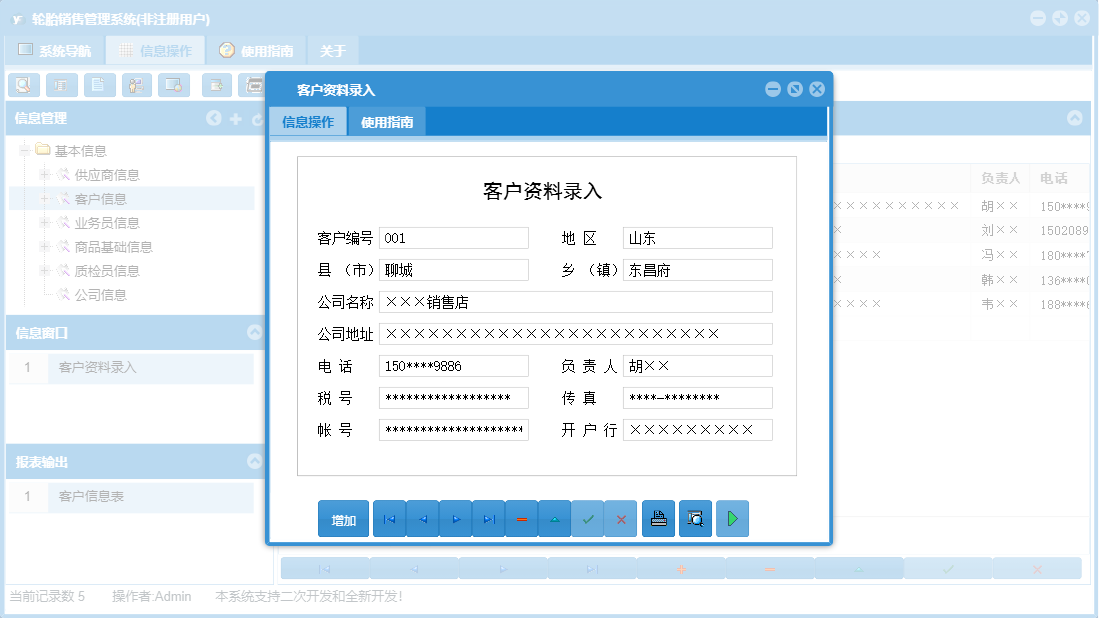The image size is (1099, 618).
Task: Click the green run arrow icon
Action: pyautogui.click(x=733, y=518)
